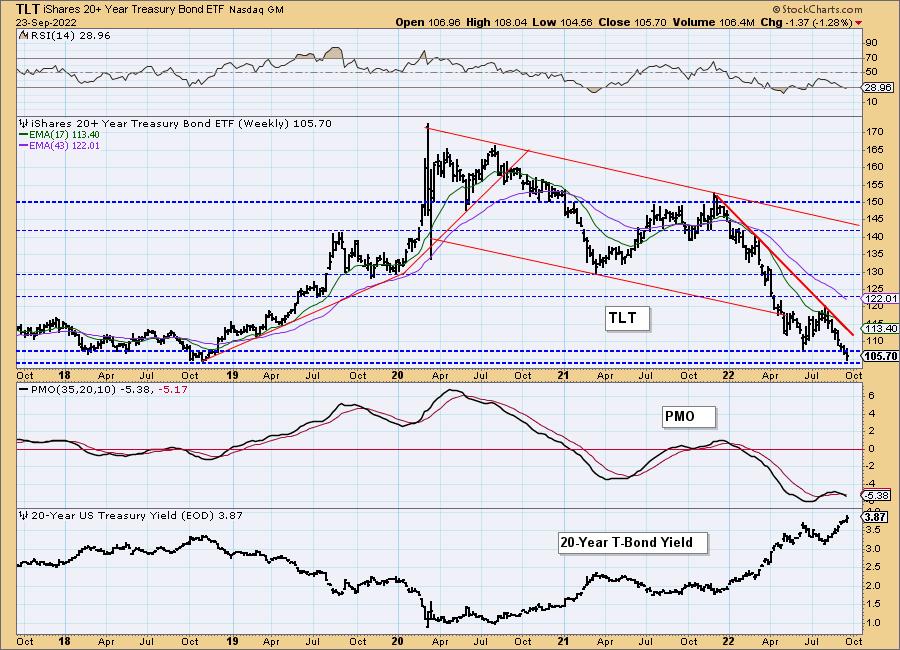The height and width of the screenshot is (650, 900).
Task: Click the High 108.04 readout
Action: pyautogui.click(x=497, y=22)
